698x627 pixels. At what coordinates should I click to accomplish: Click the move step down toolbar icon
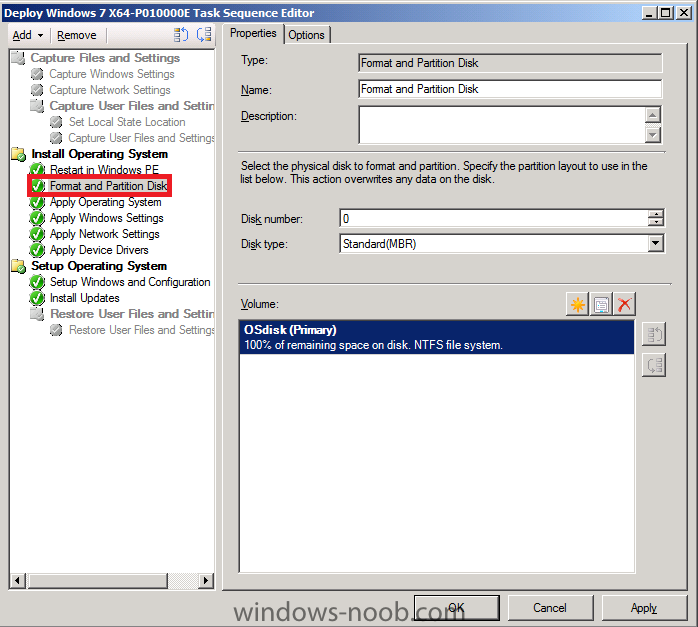[204, 35]
